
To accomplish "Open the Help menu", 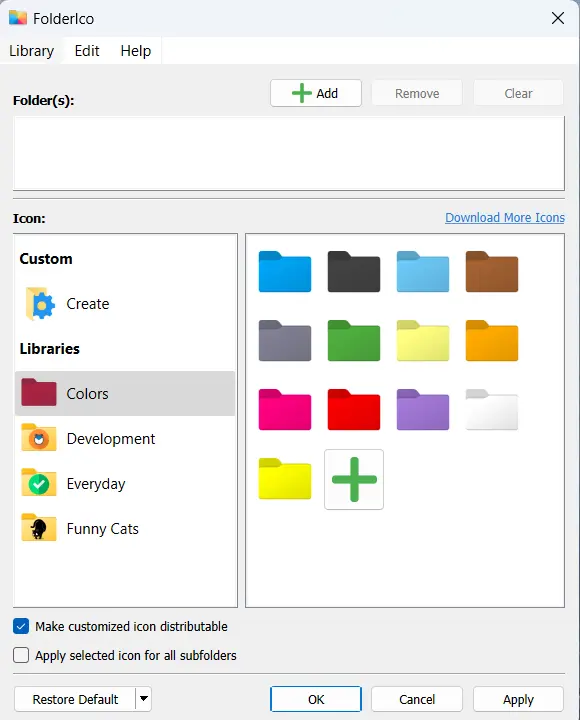I will pyautogui.click(x=135, y=51).
